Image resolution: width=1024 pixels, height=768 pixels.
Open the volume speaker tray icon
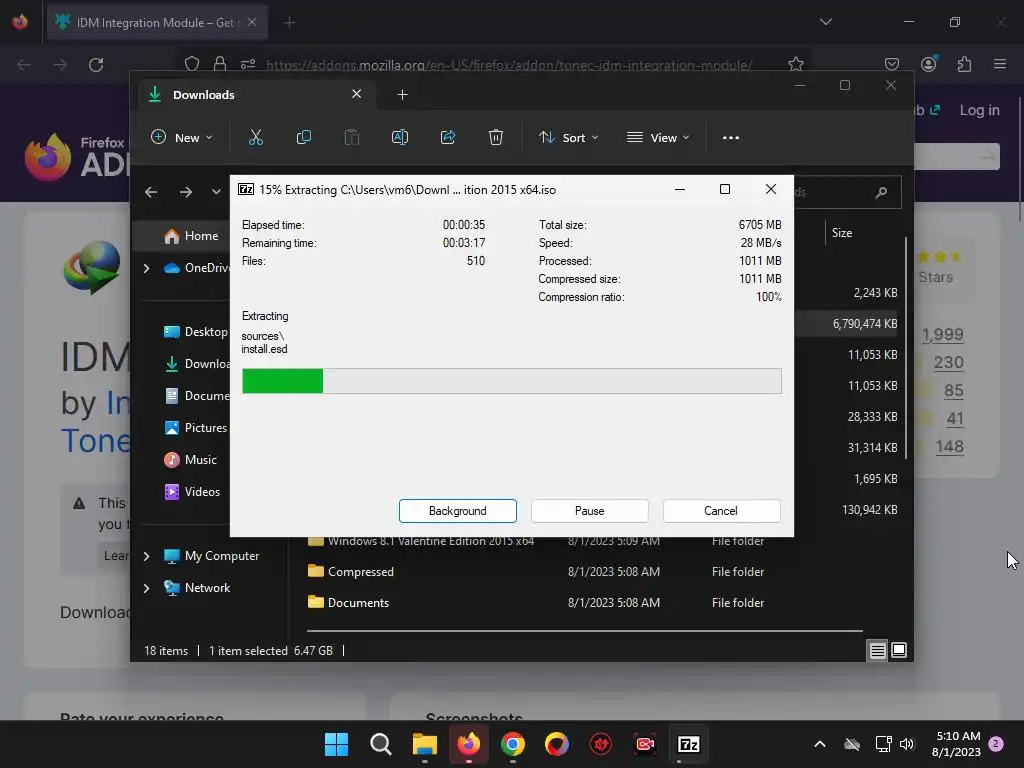(x=906, y=744)
